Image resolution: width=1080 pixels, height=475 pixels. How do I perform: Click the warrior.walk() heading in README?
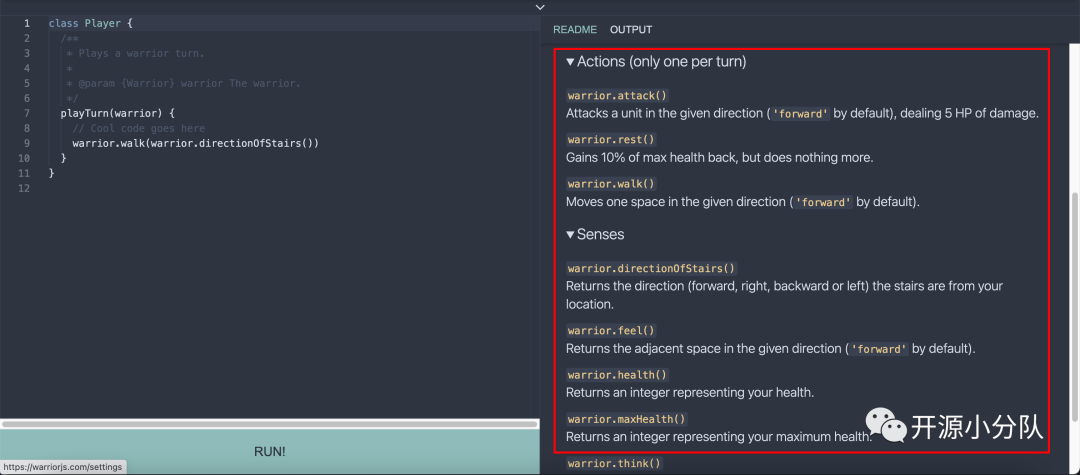pyautogui.click(x=611, y=184)
